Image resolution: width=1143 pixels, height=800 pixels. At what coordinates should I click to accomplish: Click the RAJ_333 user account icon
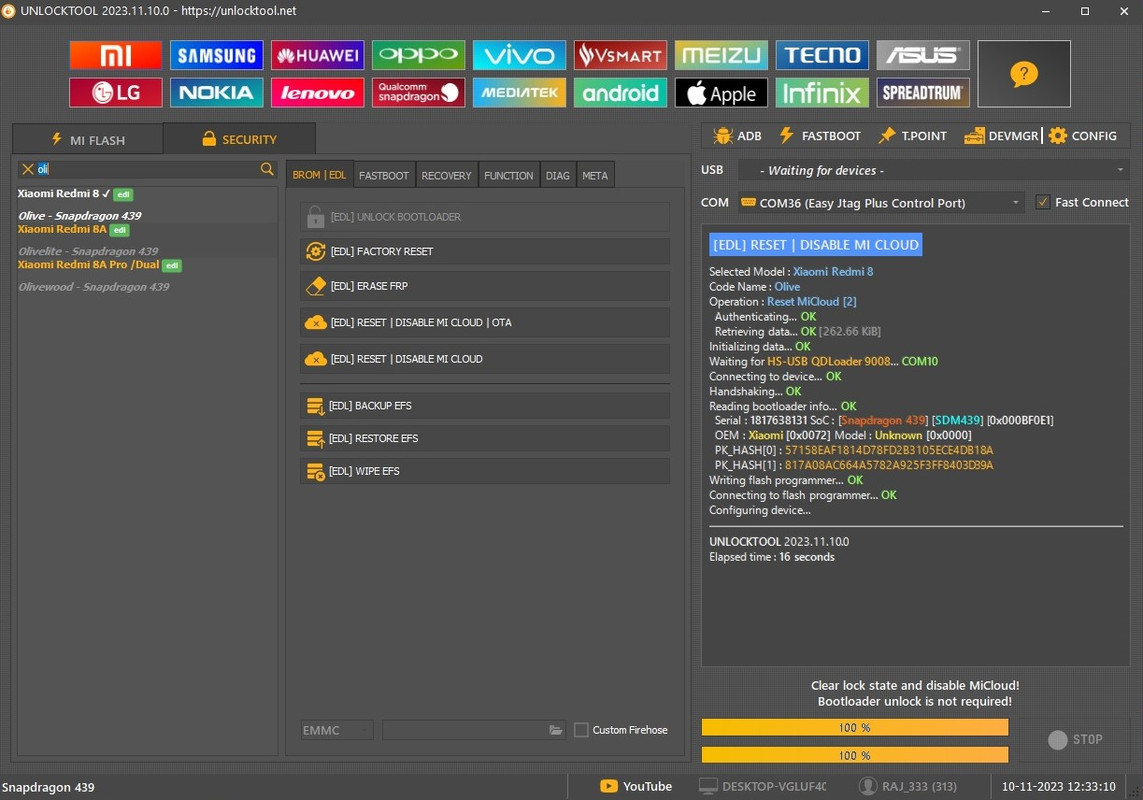click(867, 786)
